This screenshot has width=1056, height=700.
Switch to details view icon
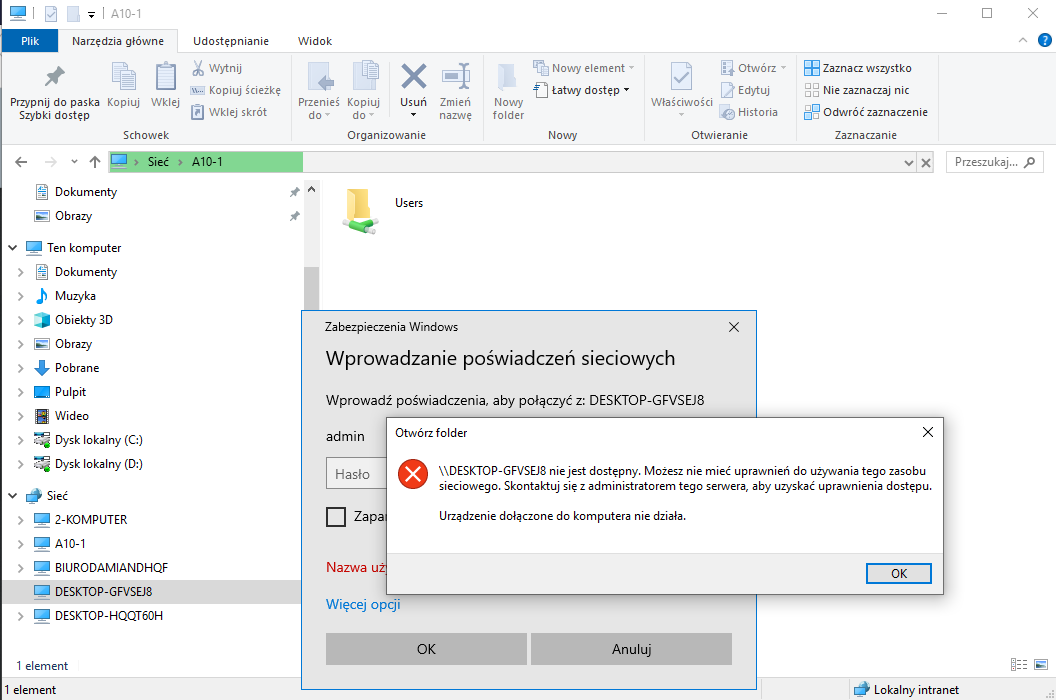pyautogui.click(x=1019, y=665)
